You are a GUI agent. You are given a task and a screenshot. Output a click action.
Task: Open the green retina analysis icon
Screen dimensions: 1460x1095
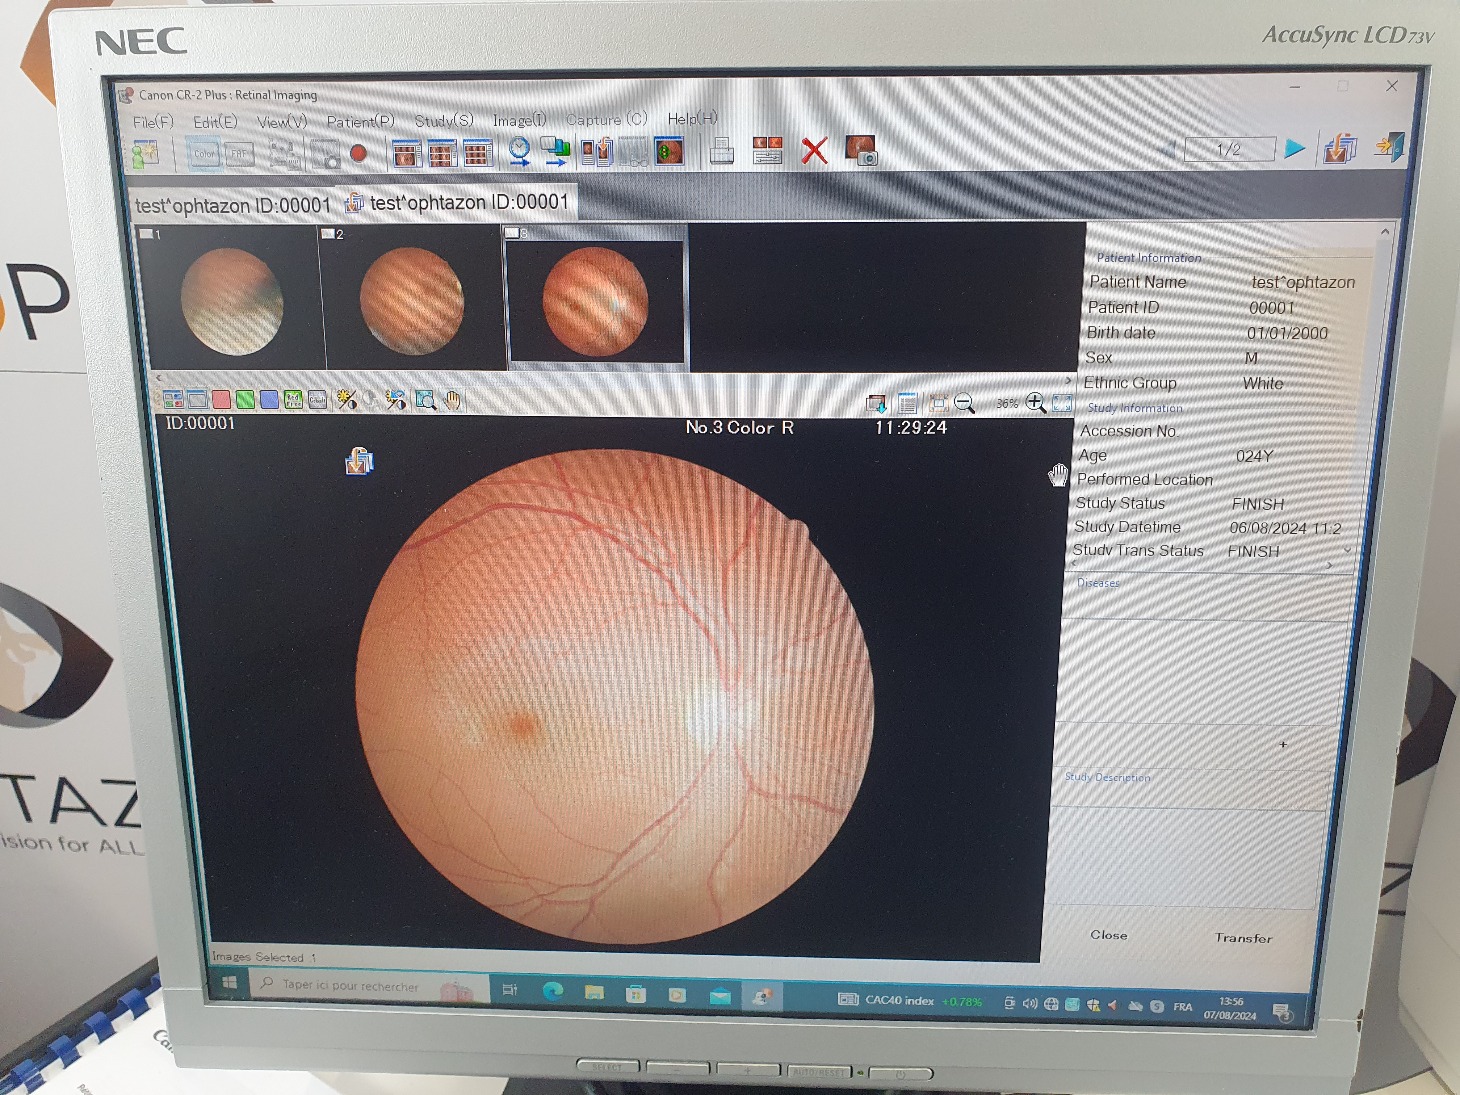tap(669, 151)
